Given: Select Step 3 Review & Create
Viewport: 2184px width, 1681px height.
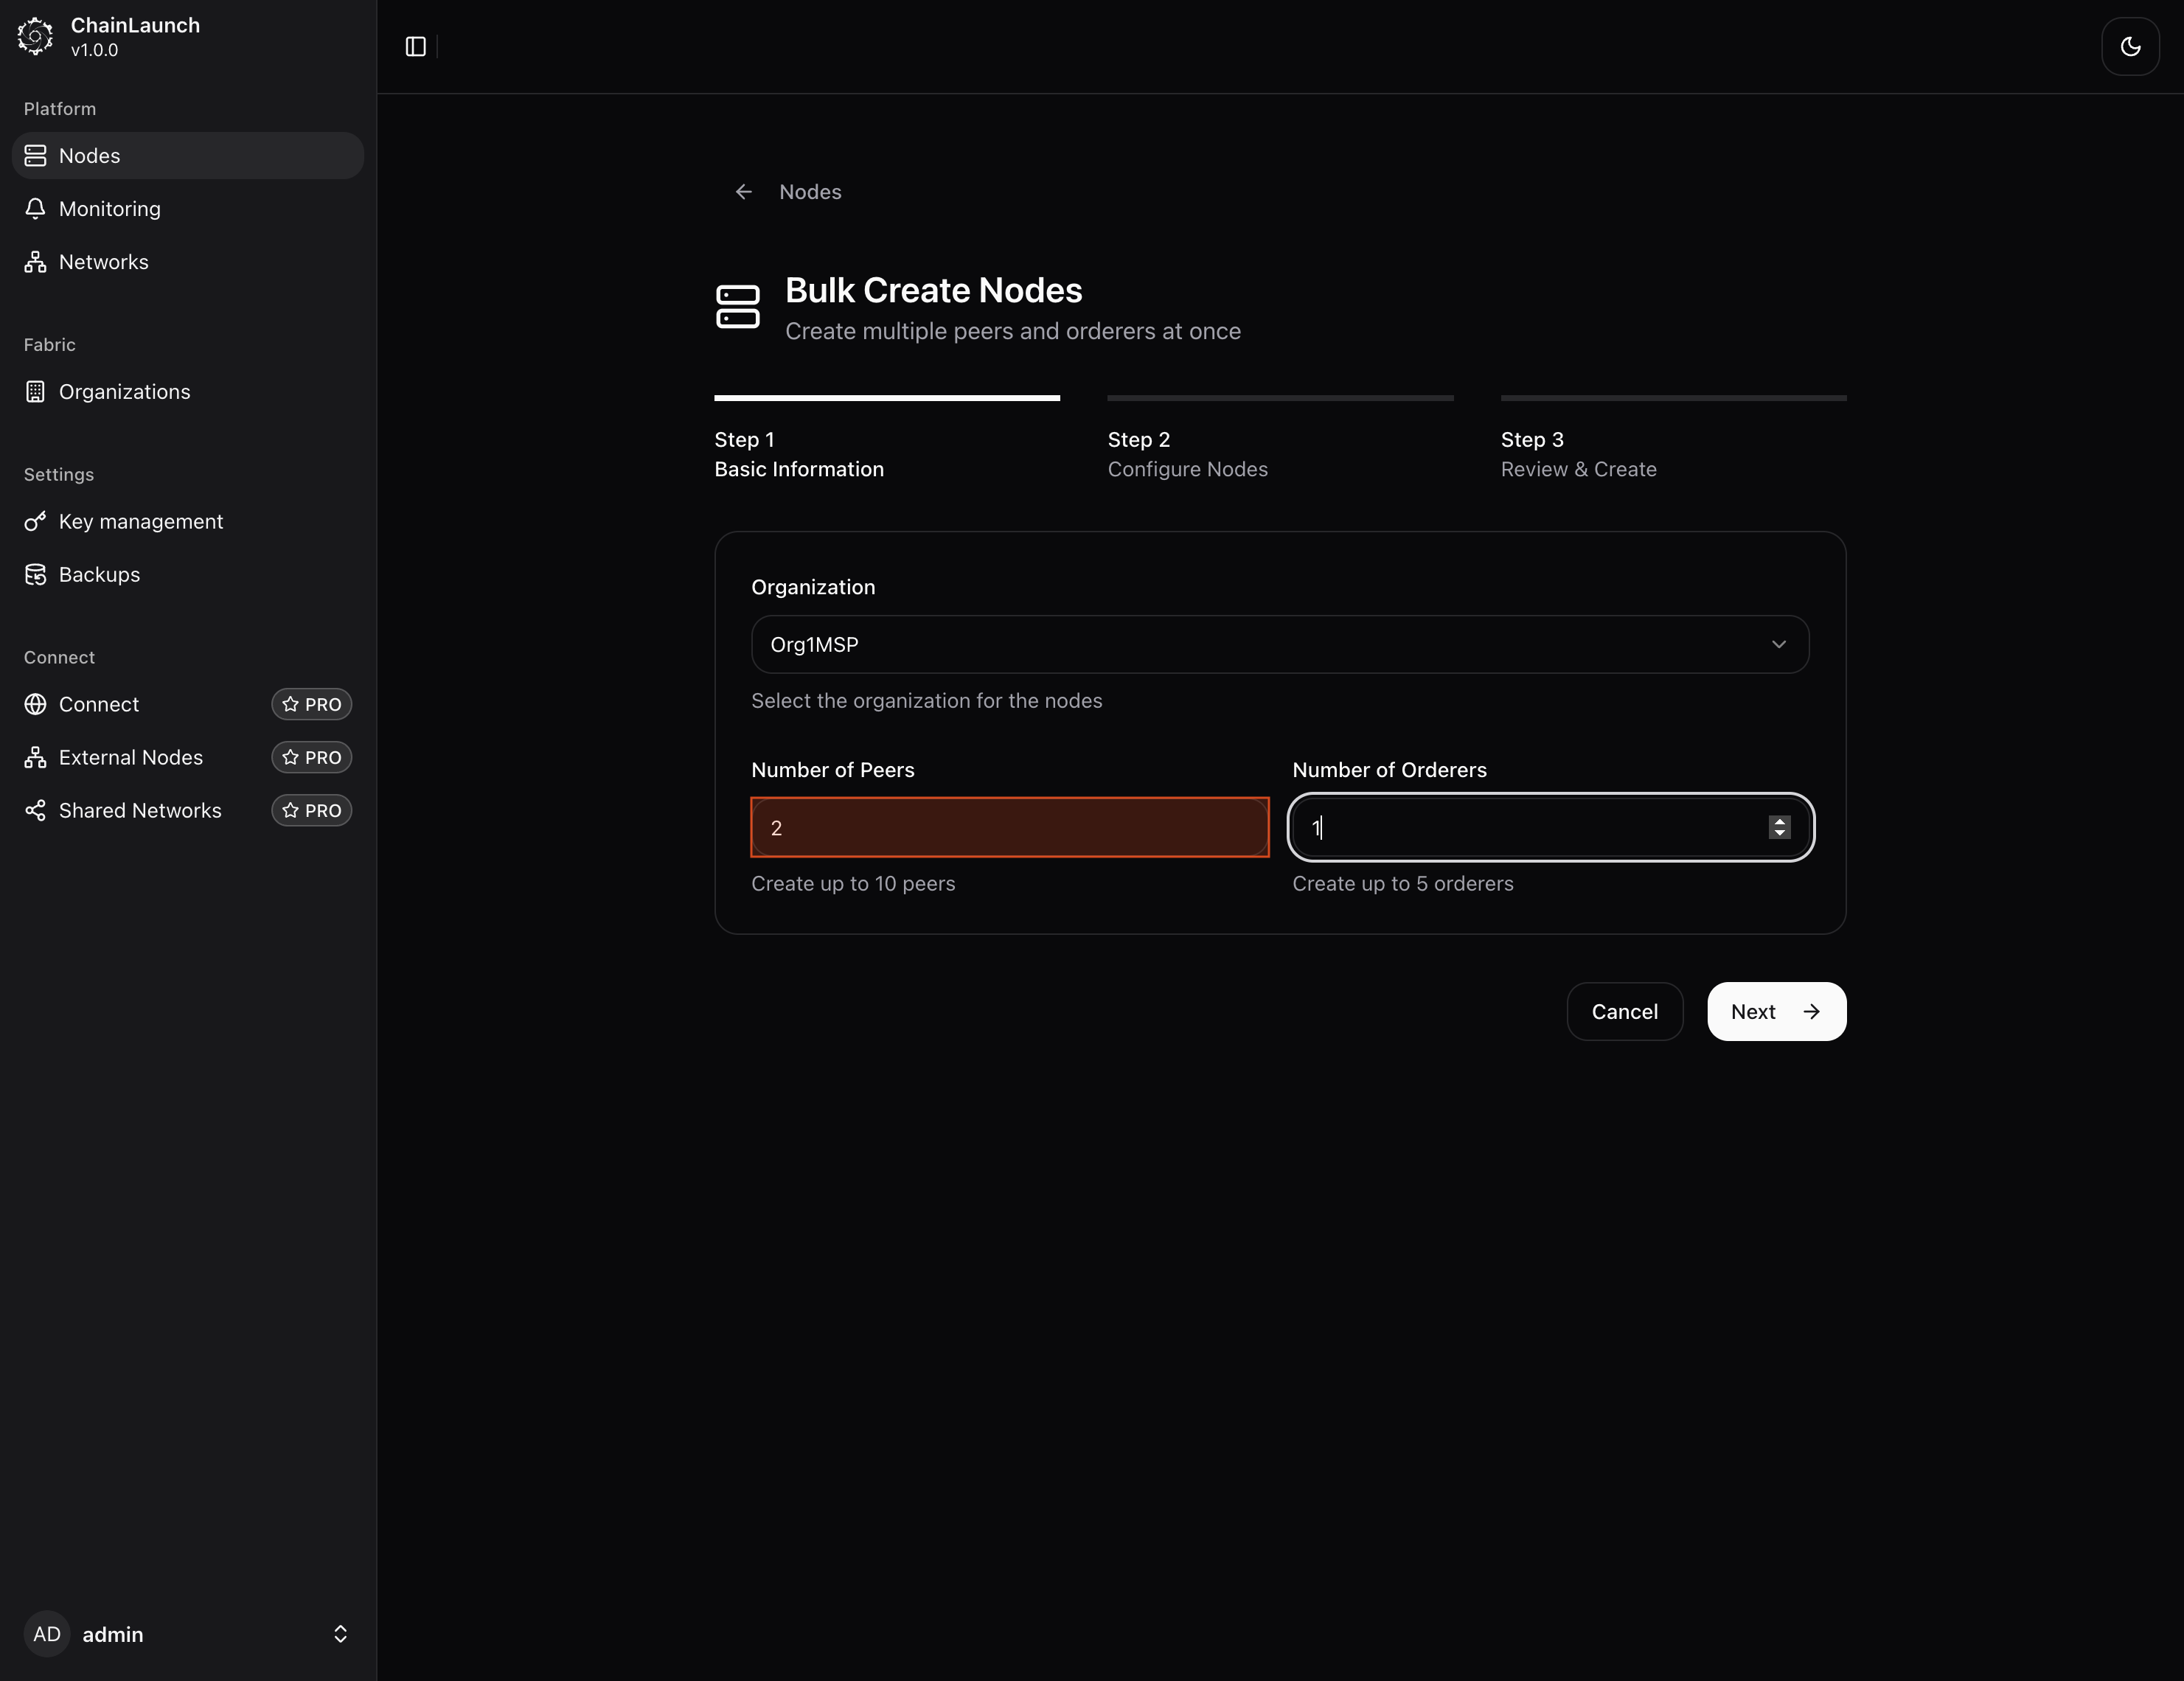Looking at the screenshot, I should (1578, 455).
